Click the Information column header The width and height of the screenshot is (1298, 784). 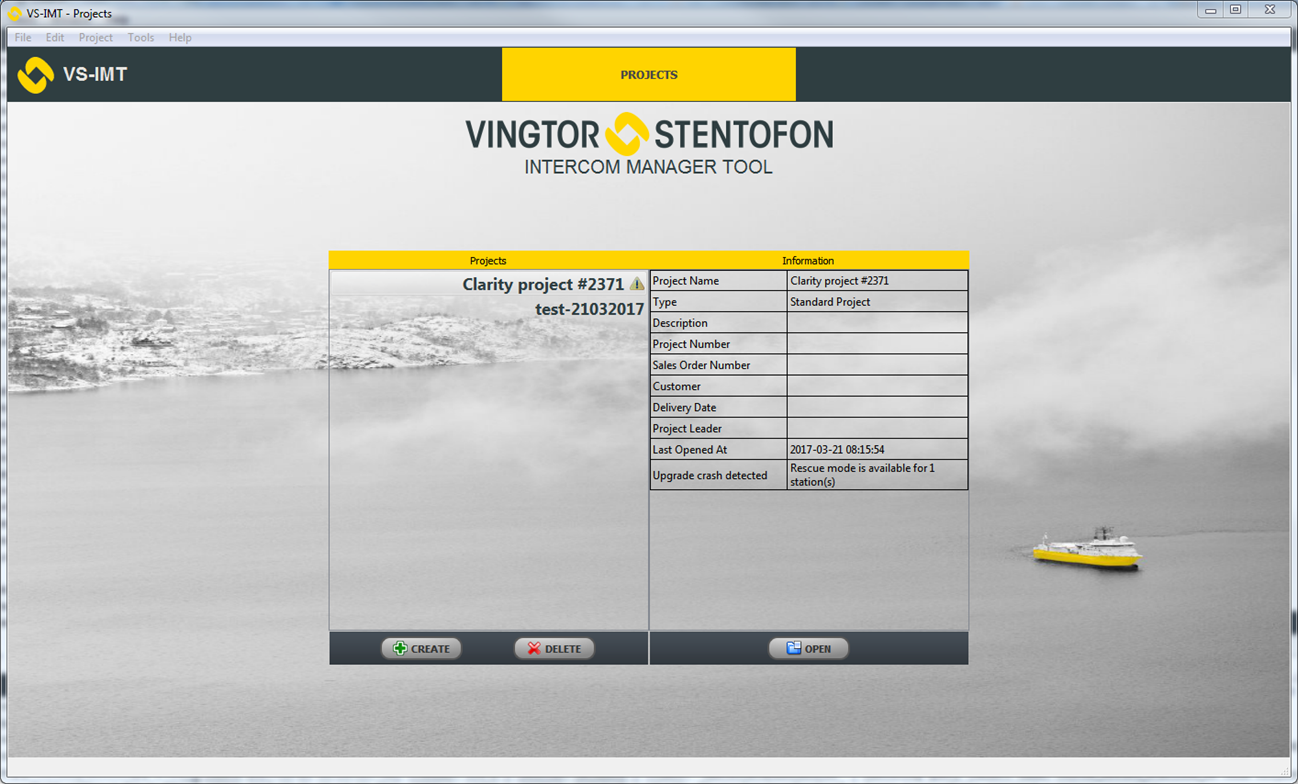808,260
